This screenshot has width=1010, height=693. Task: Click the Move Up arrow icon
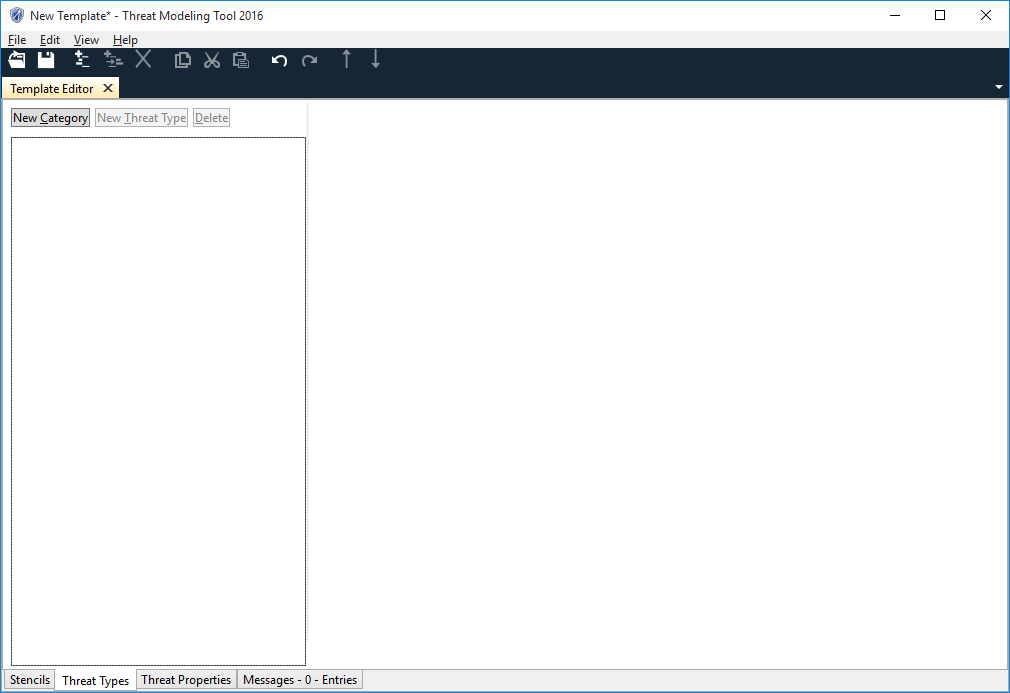click(347, 60)
